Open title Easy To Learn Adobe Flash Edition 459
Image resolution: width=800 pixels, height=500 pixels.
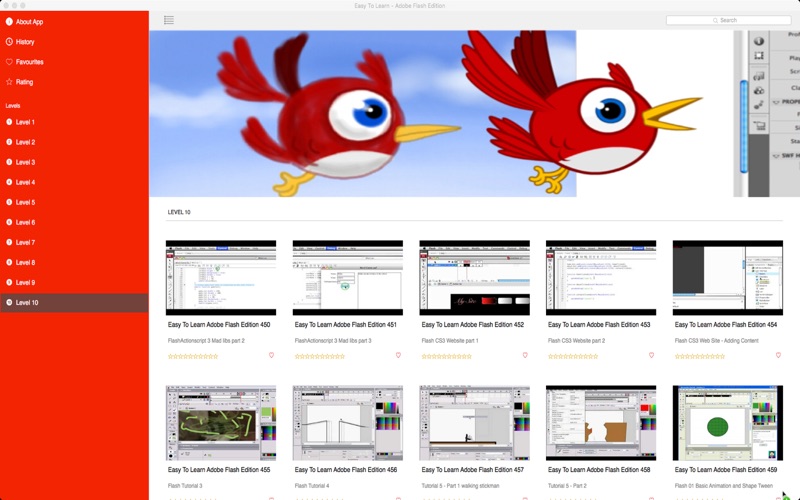(726, 469)
